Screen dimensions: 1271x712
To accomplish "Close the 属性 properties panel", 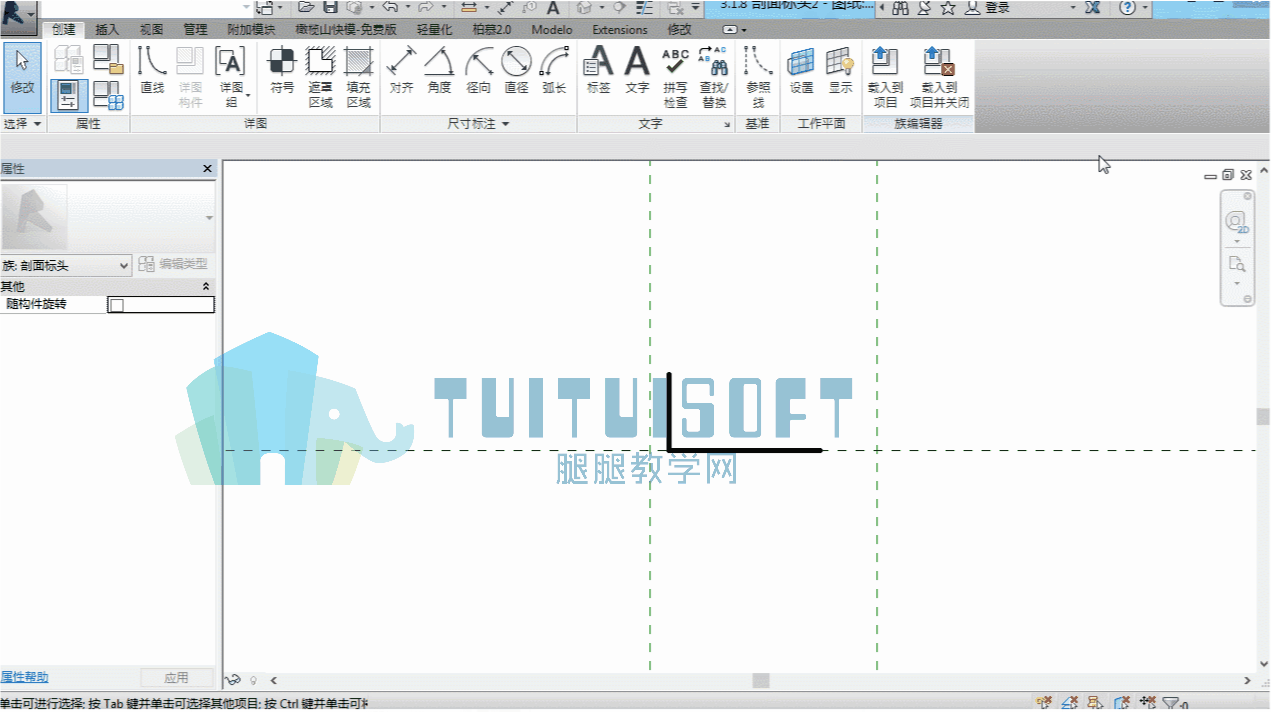I will pos(207,169).
